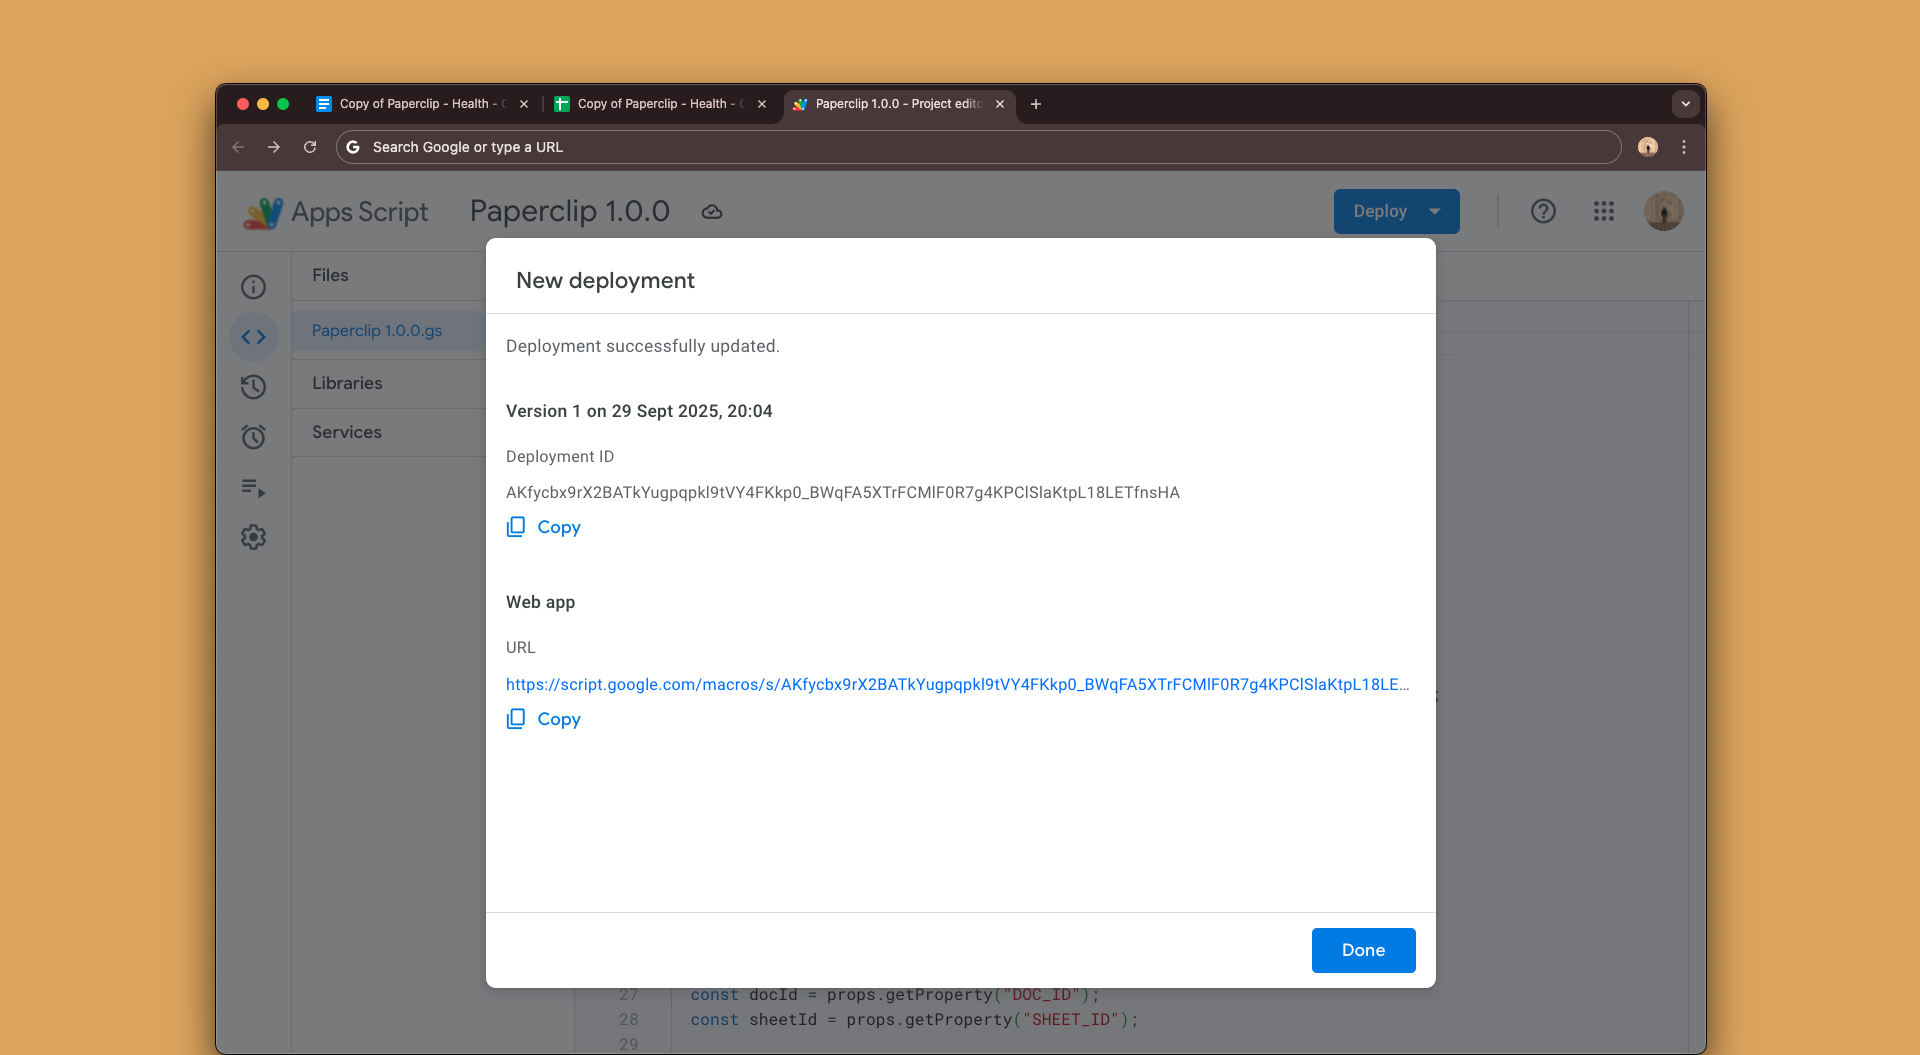Image resolution: width=1920 pixels, height=1055 pixels.
Task: Open the Libraries section
Action: (347, 383)
